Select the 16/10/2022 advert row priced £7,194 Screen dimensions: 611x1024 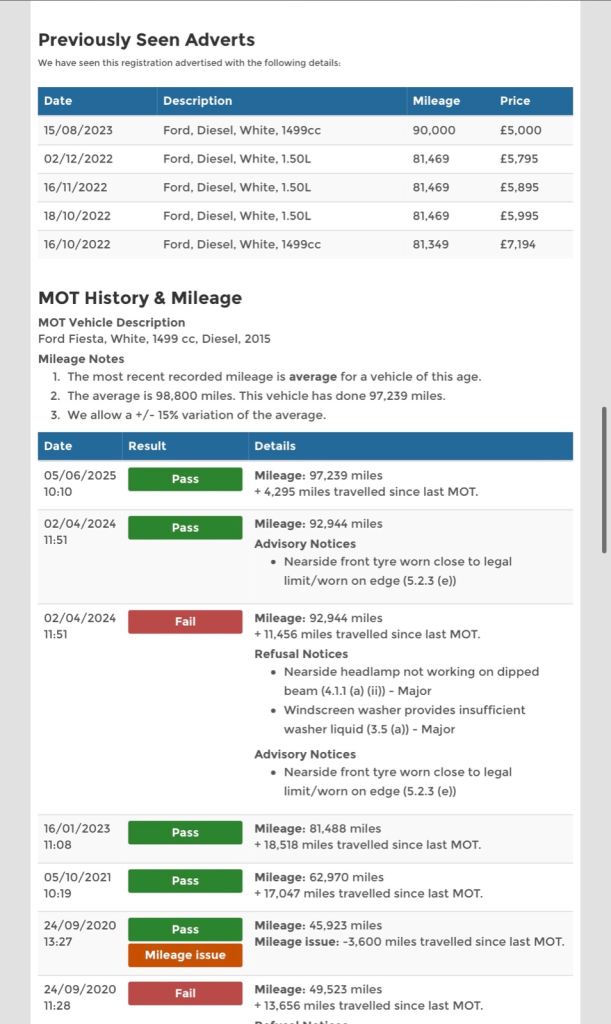coord(305,244)
